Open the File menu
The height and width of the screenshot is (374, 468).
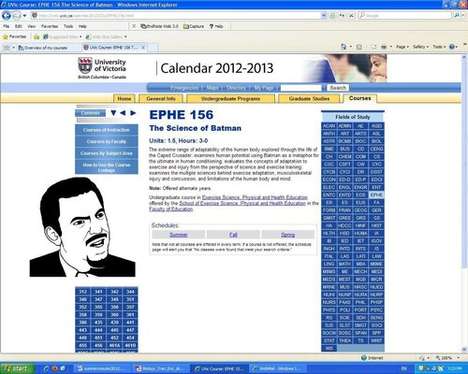click(x=6, y=26)
